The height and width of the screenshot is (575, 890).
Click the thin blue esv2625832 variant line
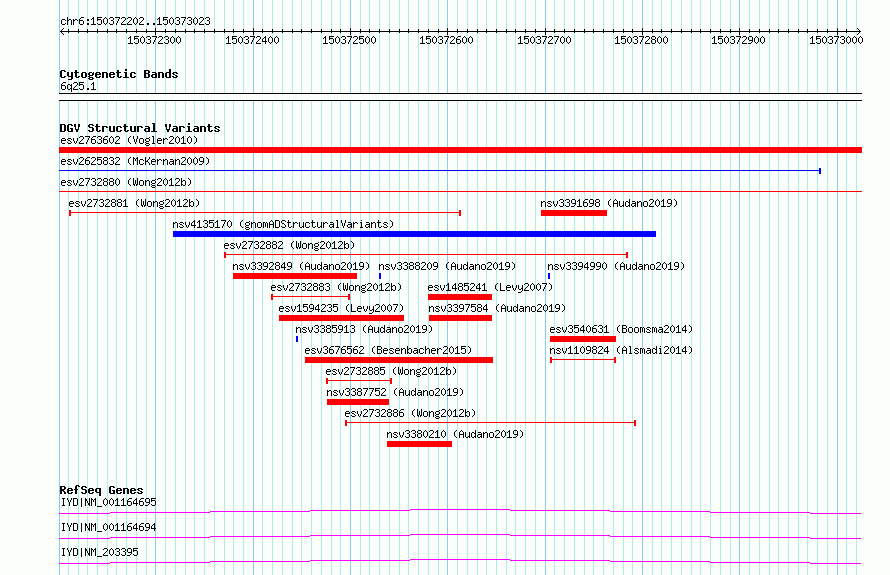(440, 171)
